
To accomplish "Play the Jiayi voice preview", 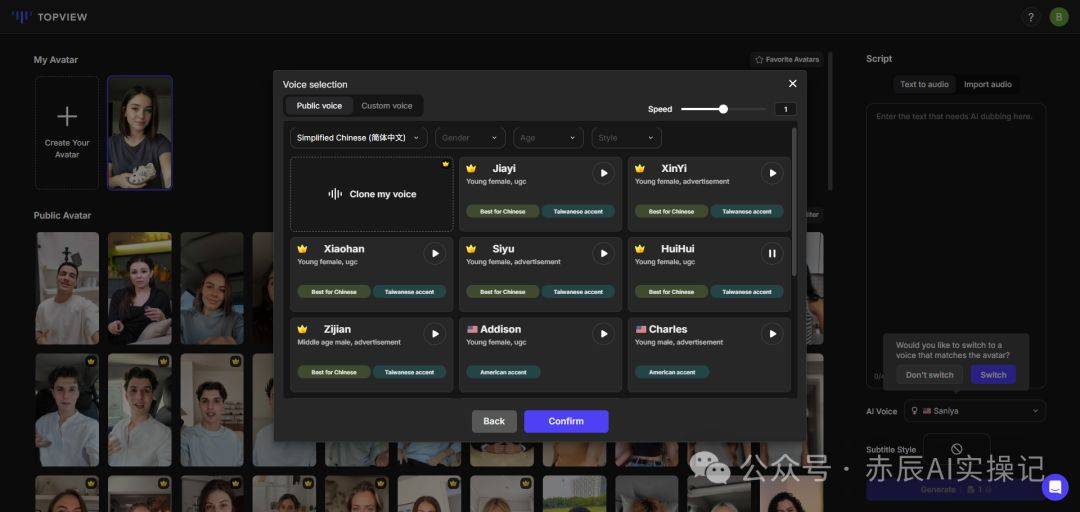I will [x=603, y=173].
